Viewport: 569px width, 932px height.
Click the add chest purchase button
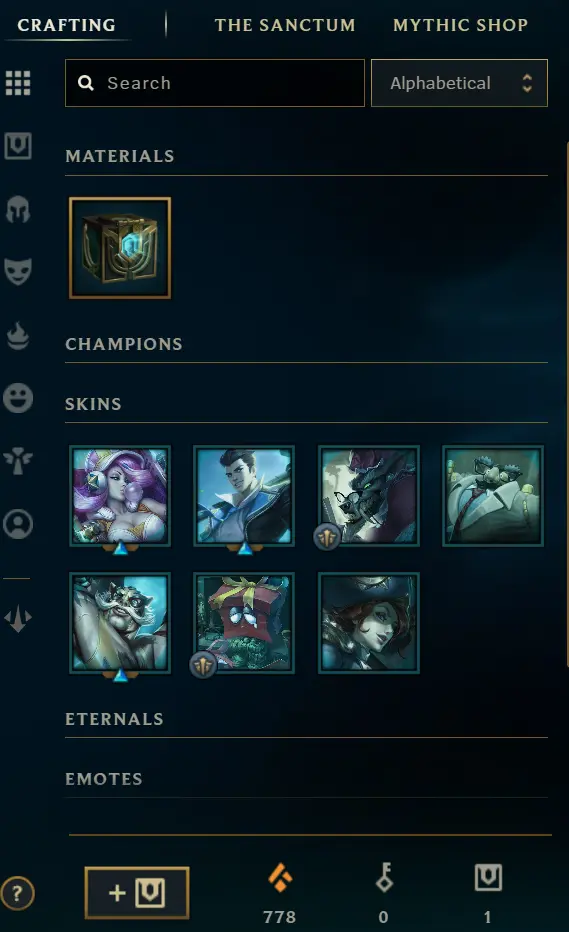(x=137, y=893)
